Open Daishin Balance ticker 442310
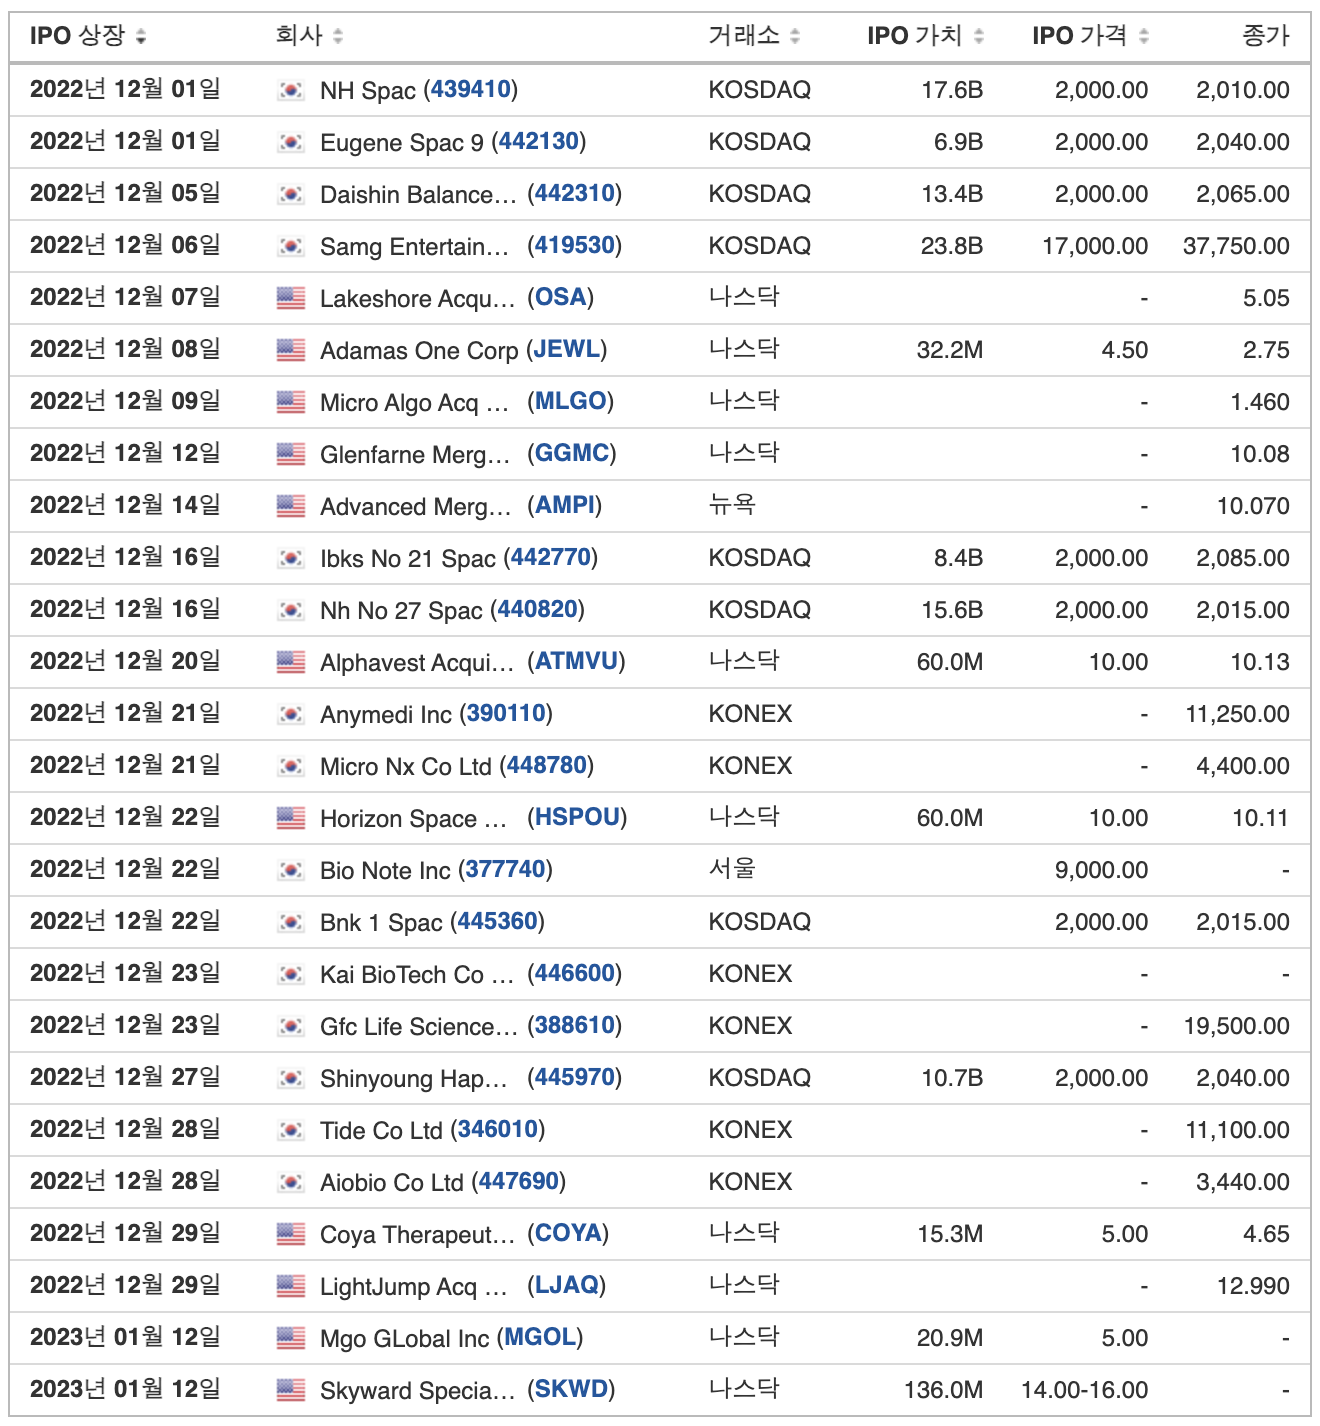The width and height of the screenshot is (1320, 1426). pyautogui.click(x=575, y=193)
